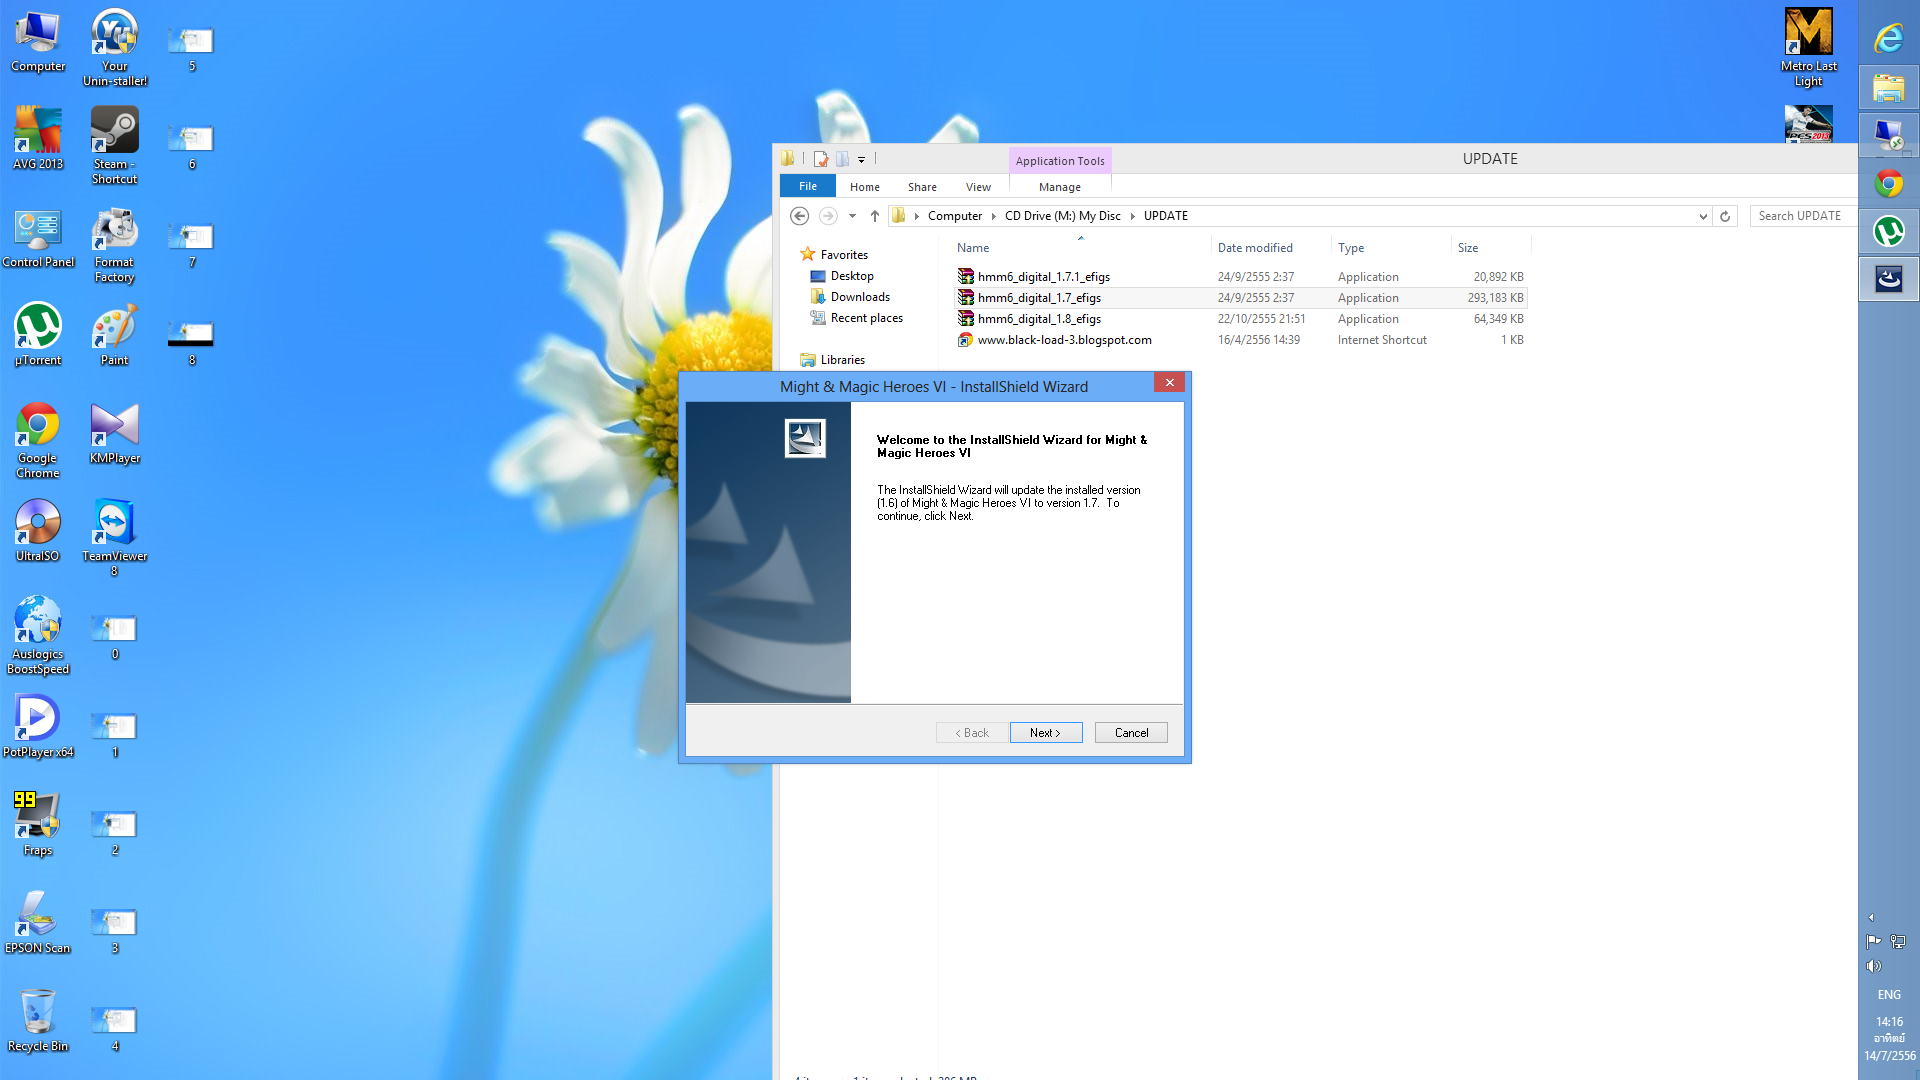Click Internet Explorer in the taskbar

1888,39
